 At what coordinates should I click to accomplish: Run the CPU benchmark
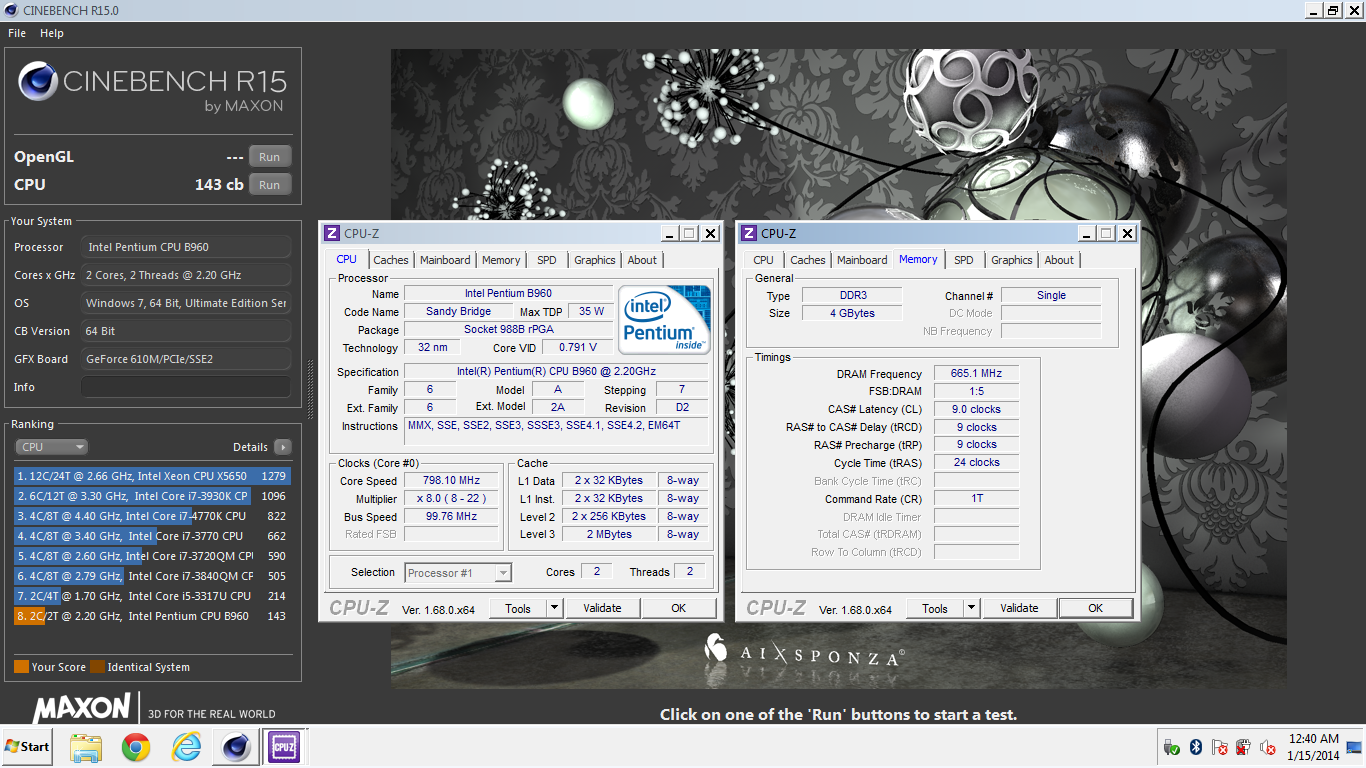270,185
